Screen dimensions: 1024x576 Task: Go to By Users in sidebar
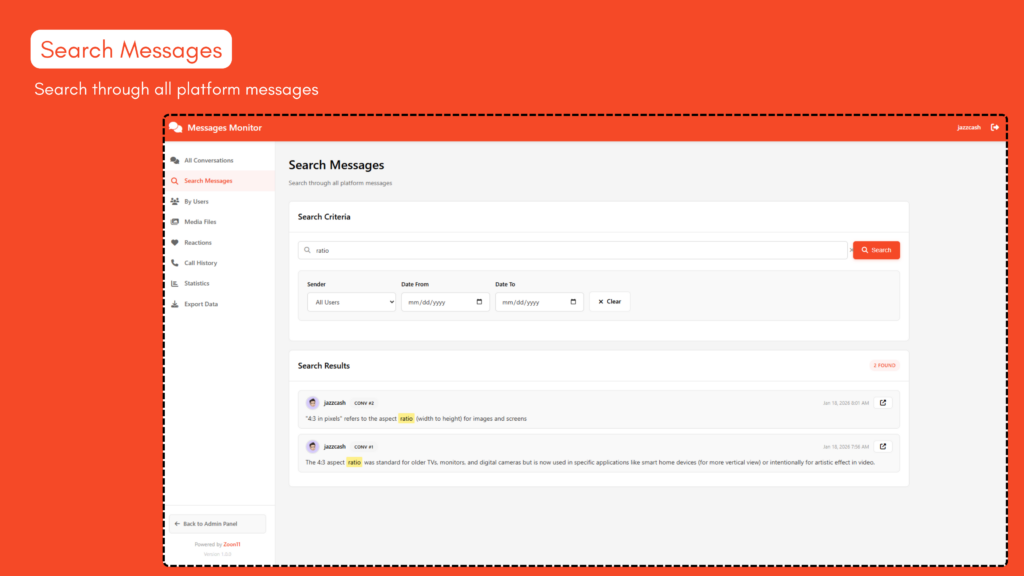(196, 201)
